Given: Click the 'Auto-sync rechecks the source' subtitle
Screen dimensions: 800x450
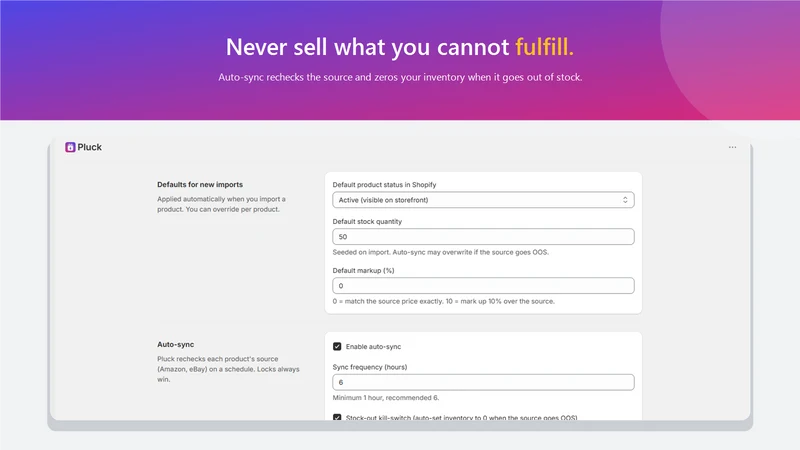Looking at the screenshot, I should click(x=400, y=78).
